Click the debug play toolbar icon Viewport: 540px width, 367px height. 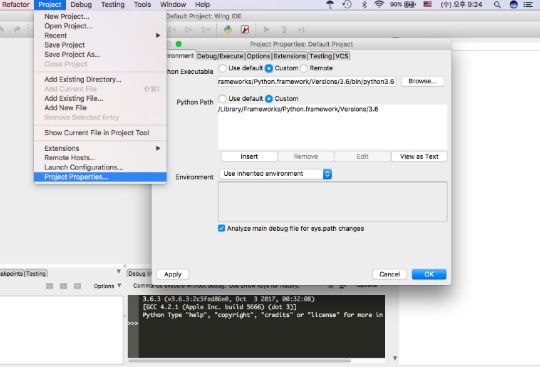pos(266,30)
